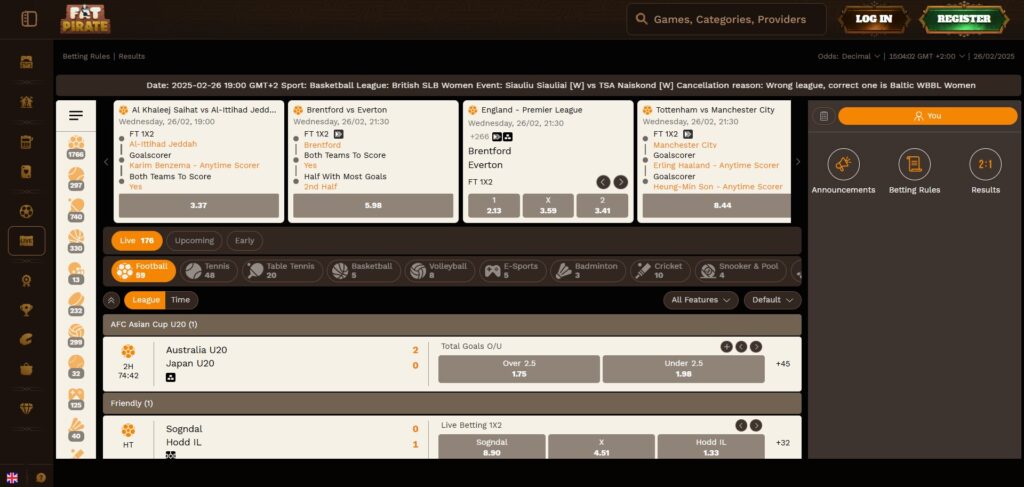Image resolution: width=1024 pixels, height=487 pixels.
Task: Click the Games, Categories, Providers search field
Action: point(727,19)
